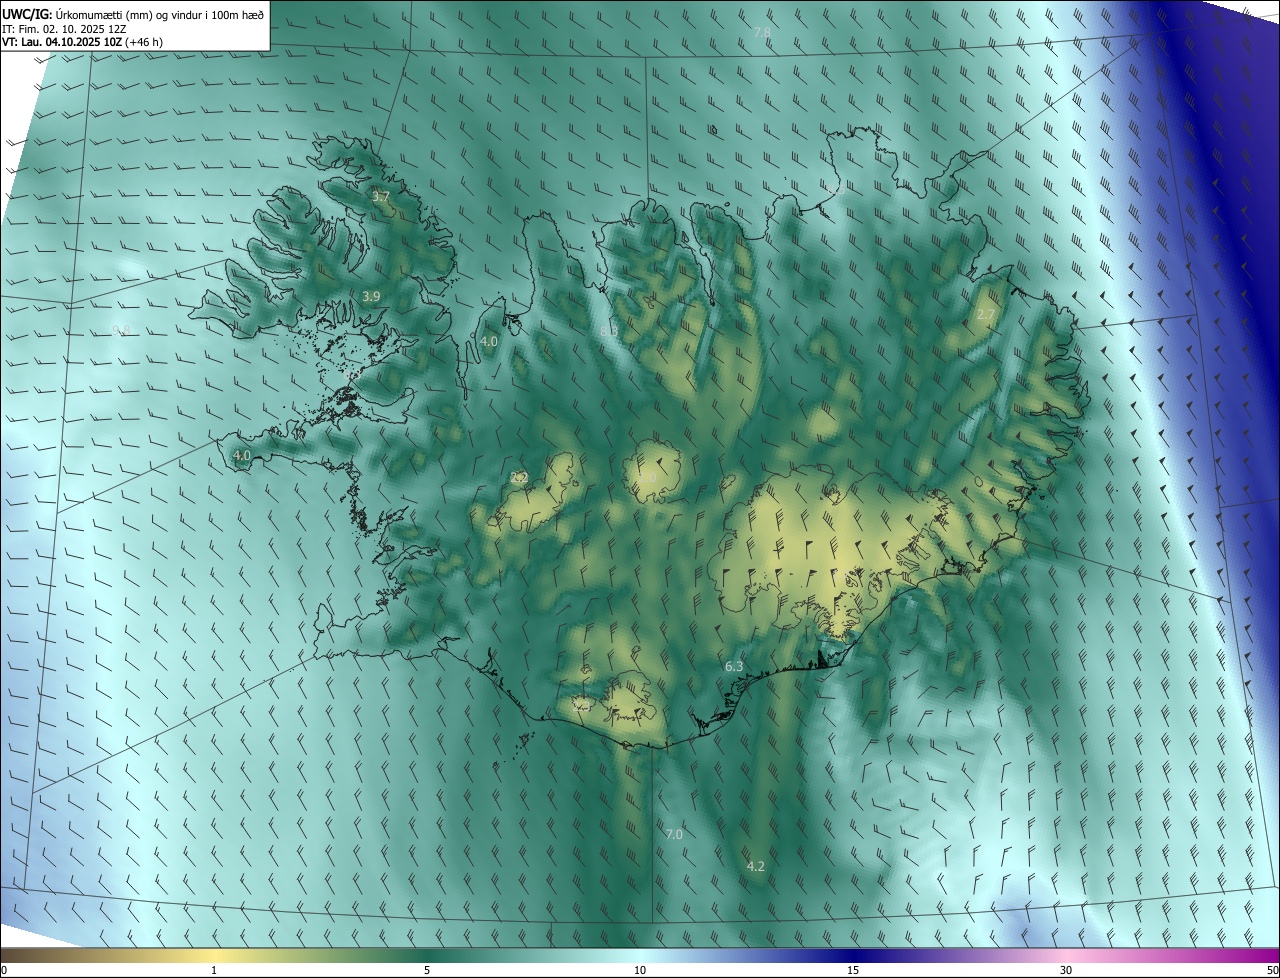Screen dimensions: 1280x978
Task: Click the "VT: Lau. 04.10.2025 10Z (+46 h)" line
Action: [x=82, y=42]
